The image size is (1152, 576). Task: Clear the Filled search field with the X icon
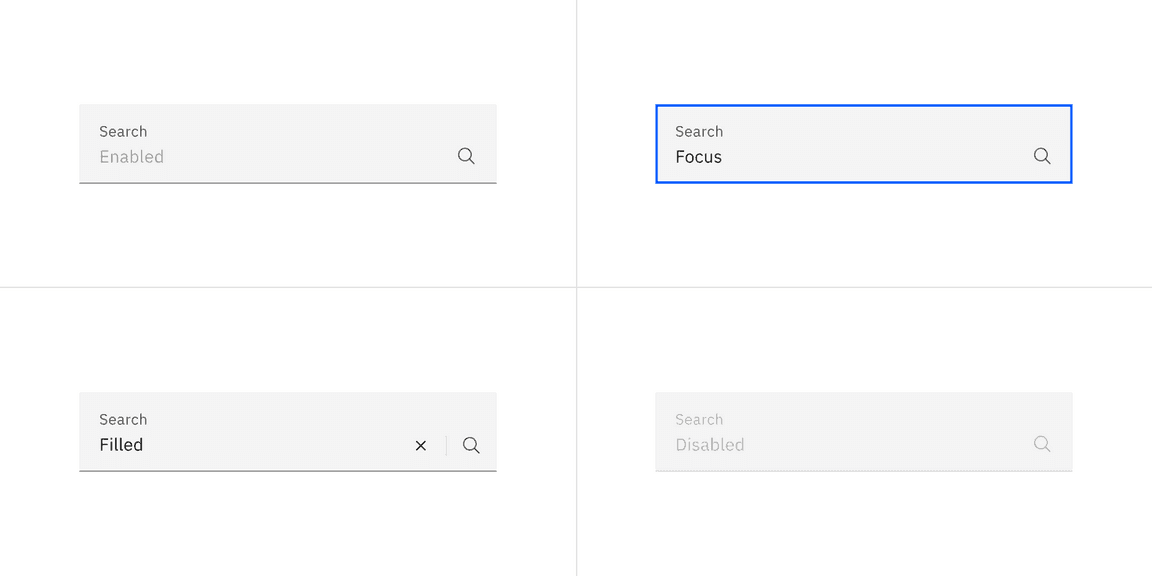pyautogui.click(x=421, y=446)
